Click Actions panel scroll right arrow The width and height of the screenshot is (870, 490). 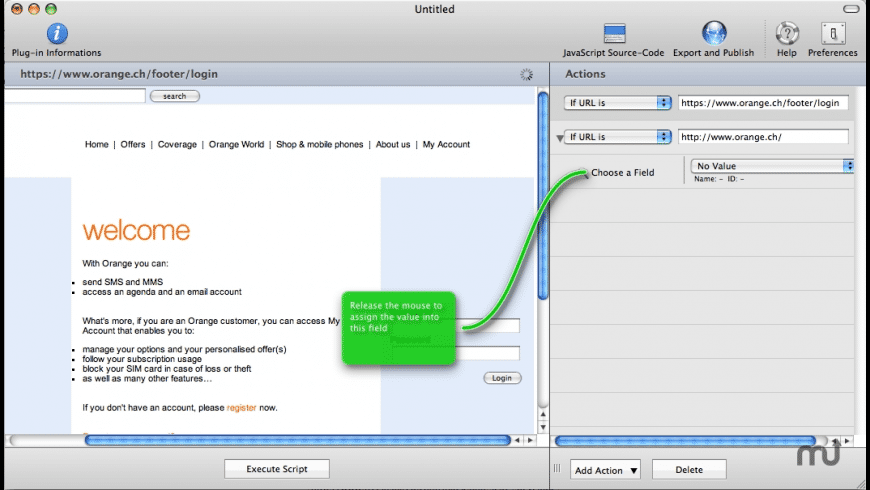tap(847, 441)
